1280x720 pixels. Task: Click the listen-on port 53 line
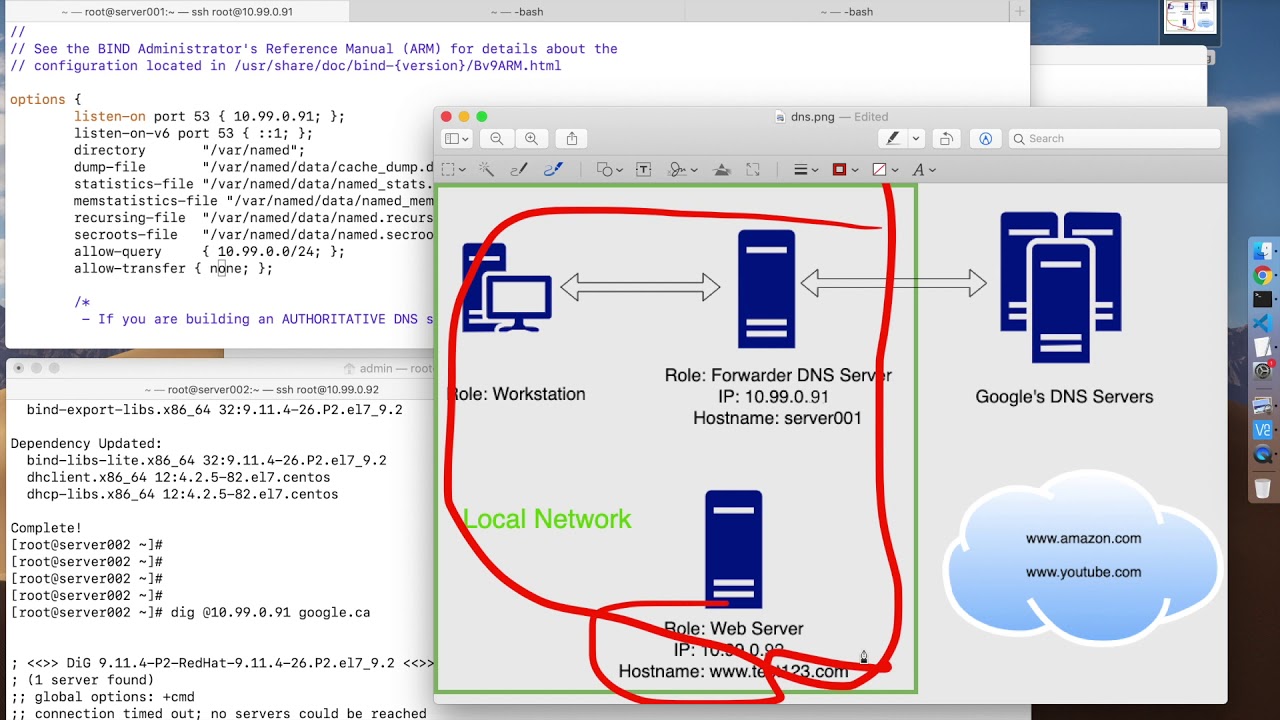click(x=209, y=116)
